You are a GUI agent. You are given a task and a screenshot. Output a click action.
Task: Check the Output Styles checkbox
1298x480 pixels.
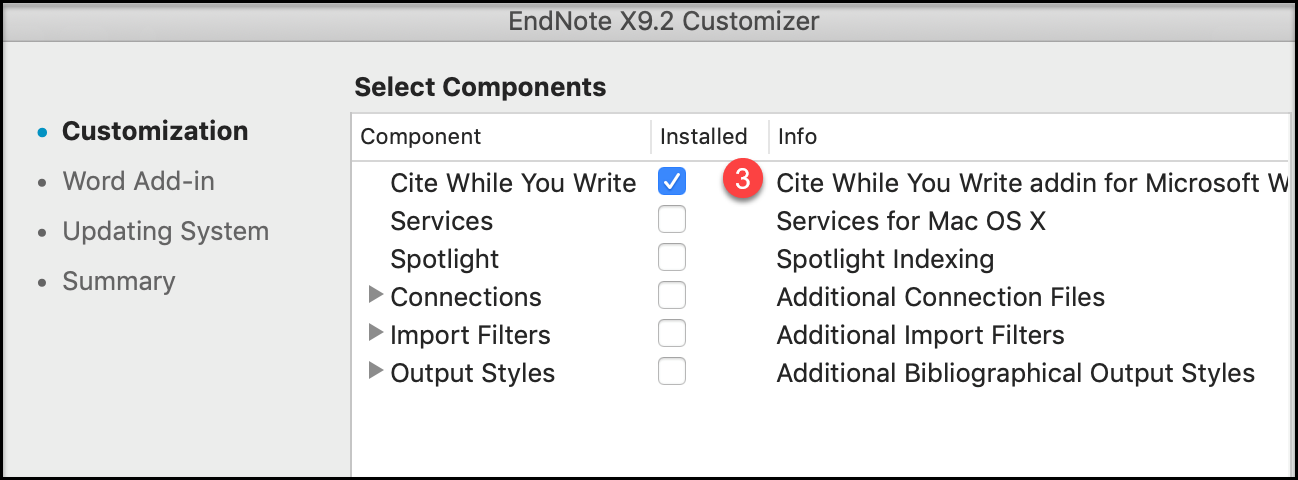click(672, 372)
